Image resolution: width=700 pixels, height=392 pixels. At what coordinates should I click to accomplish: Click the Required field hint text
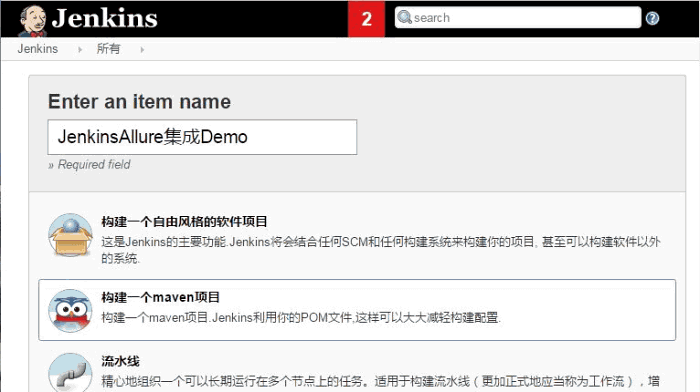pyautogui.click(x=89, y=165)
